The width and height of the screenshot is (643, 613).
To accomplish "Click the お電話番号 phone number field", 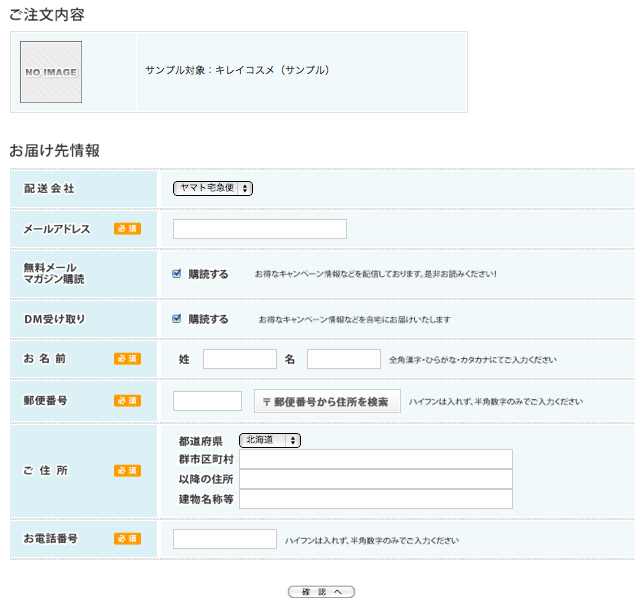I will [x=224, y=539].
